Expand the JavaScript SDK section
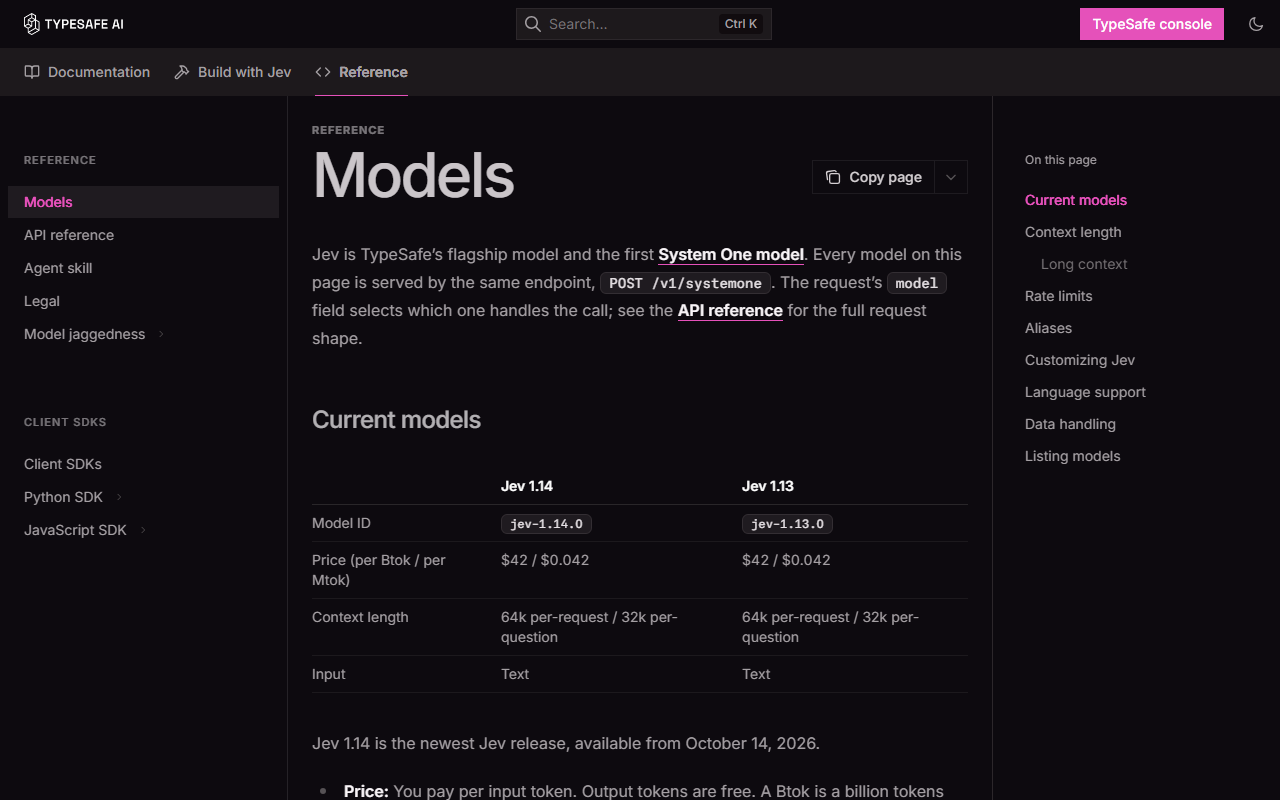This screenshot has height=800, width=1280. (144, 530)
